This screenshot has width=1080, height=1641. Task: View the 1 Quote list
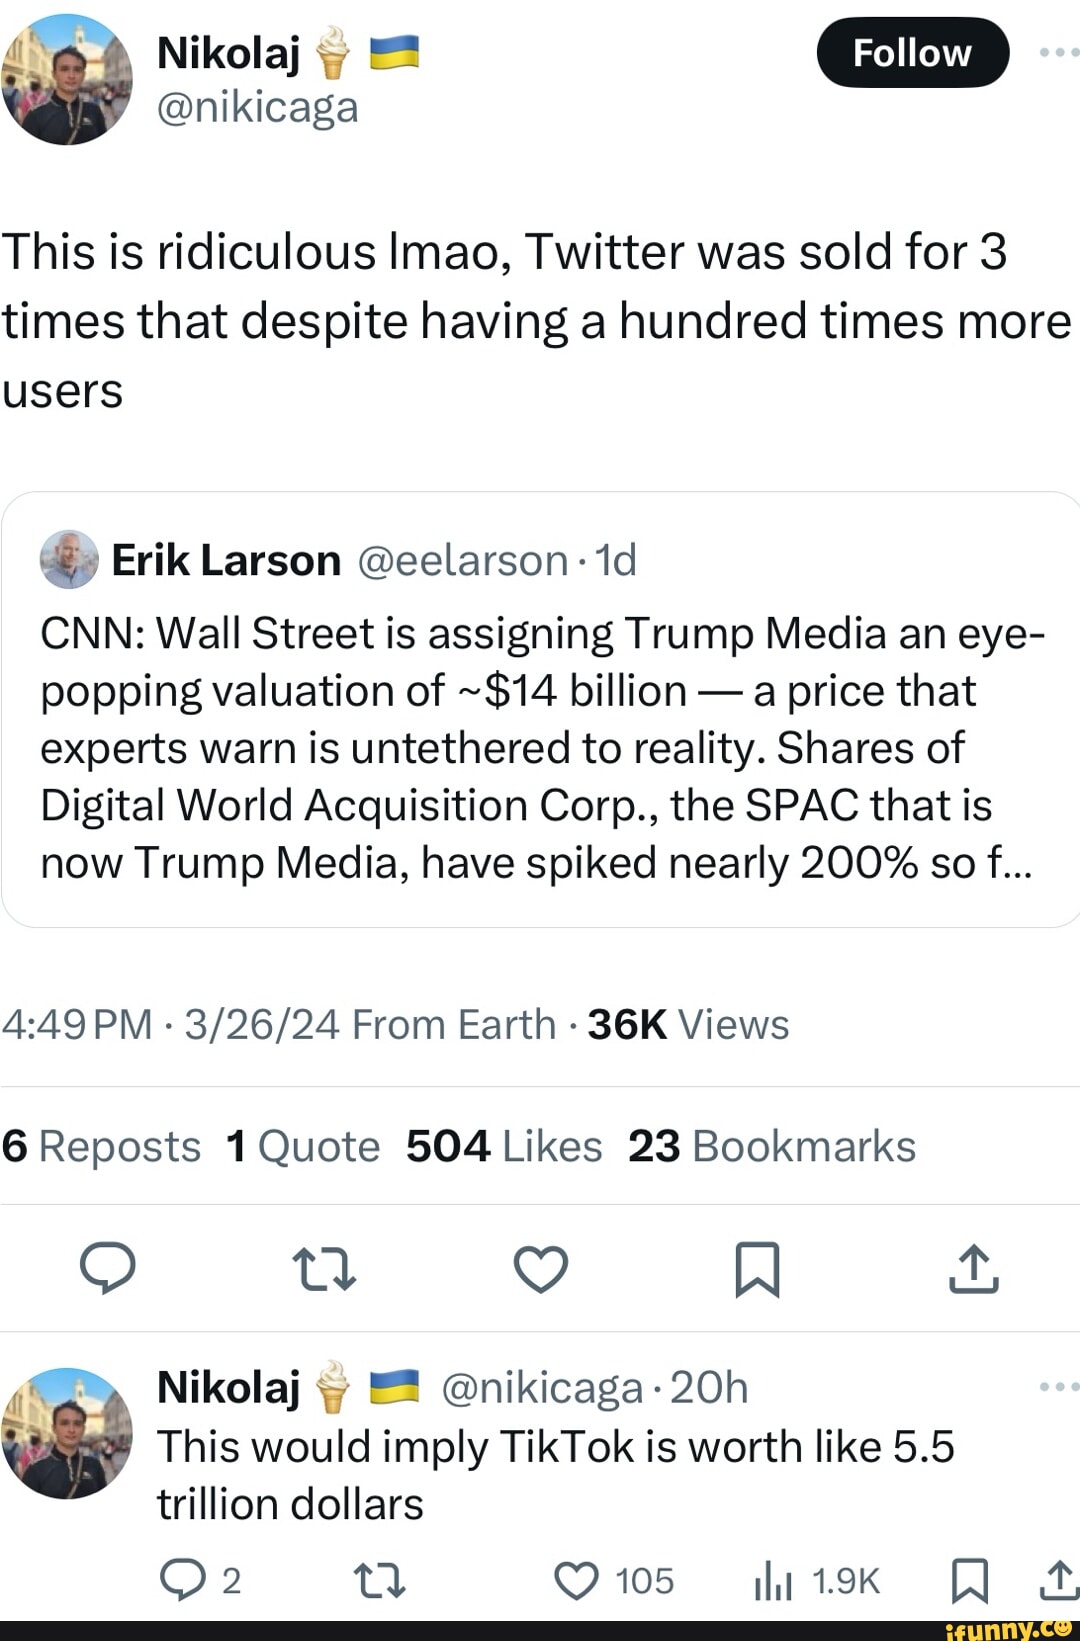[303, 1146]
